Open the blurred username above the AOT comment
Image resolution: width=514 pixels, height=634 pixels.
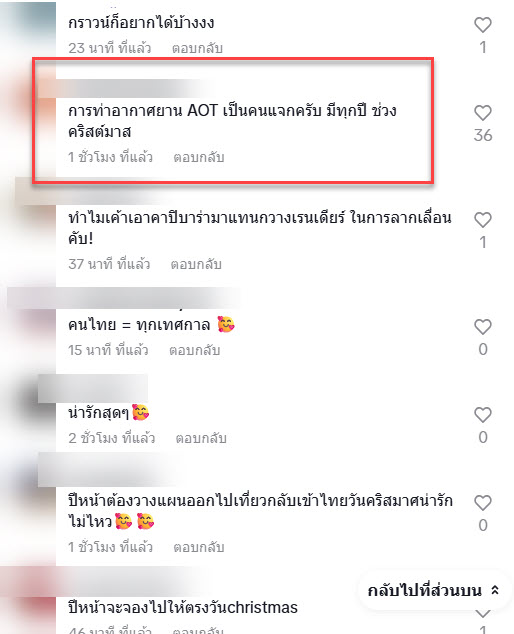[127, 88]
